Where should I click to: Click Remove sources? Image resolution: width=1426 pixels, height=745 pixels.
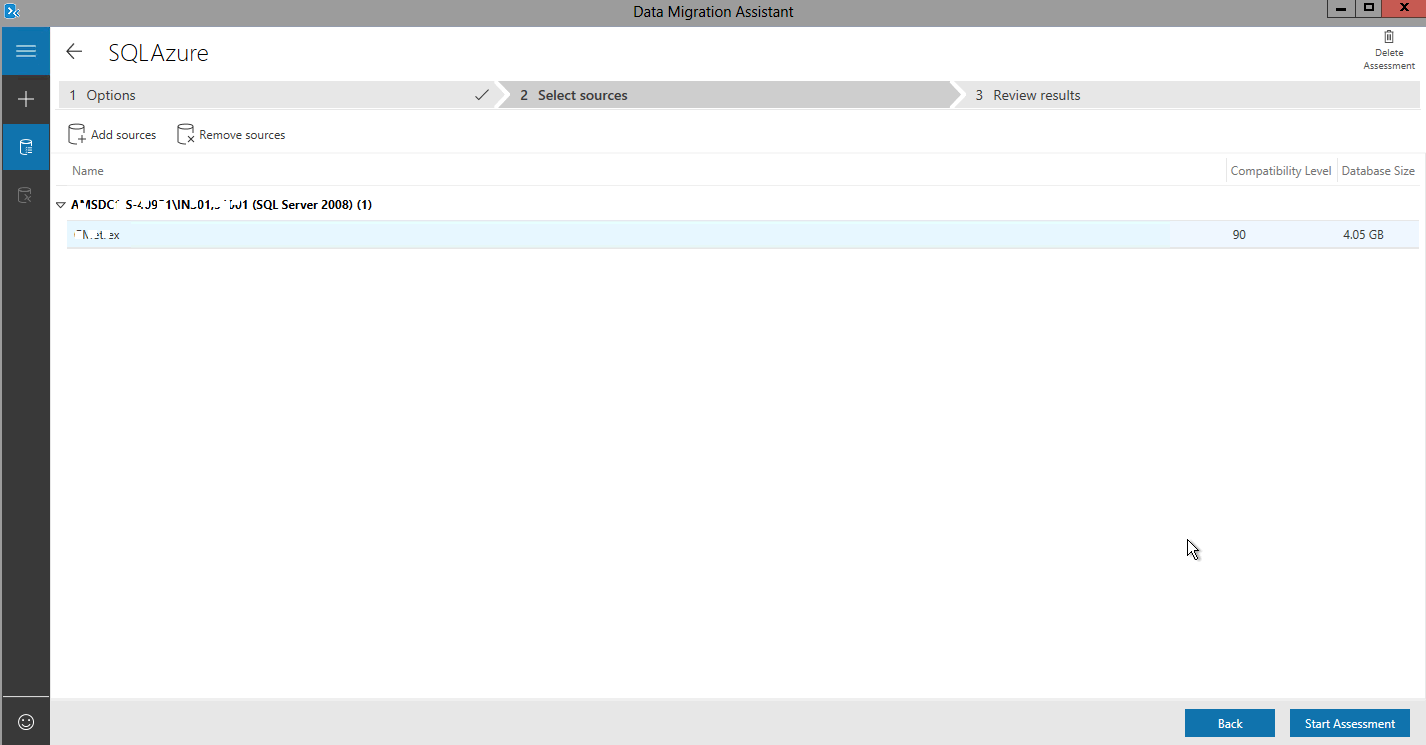[231, 134]
